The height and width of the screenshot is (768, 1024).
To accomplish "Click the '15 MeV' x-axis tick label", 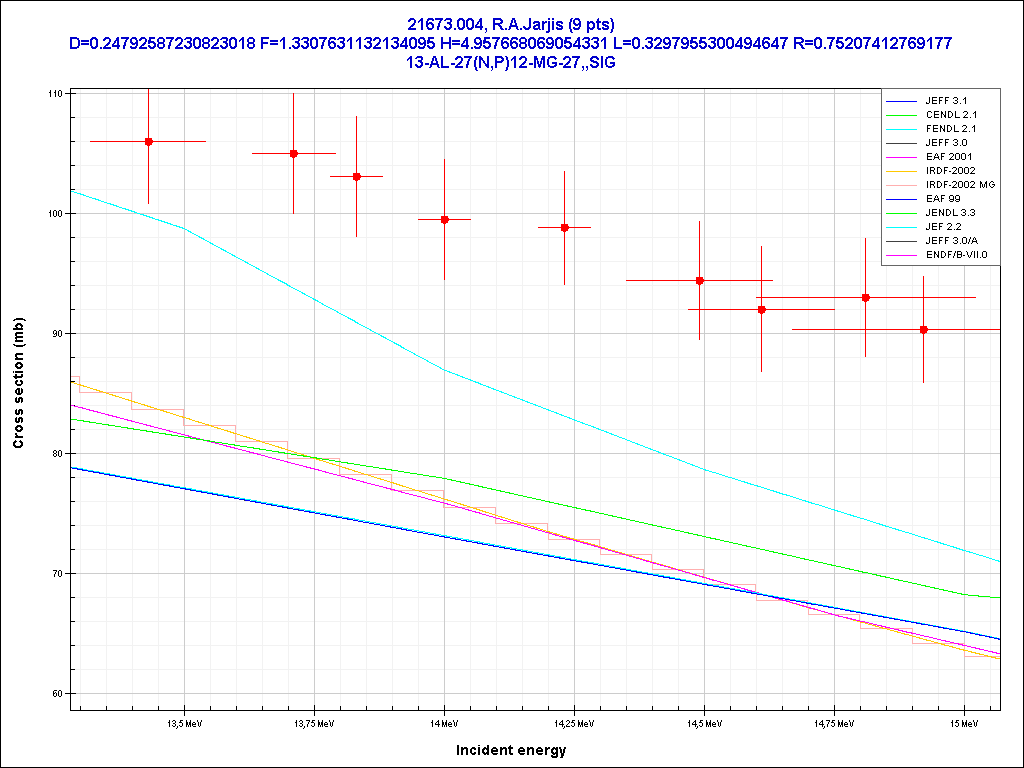I will tap(964, 722).
